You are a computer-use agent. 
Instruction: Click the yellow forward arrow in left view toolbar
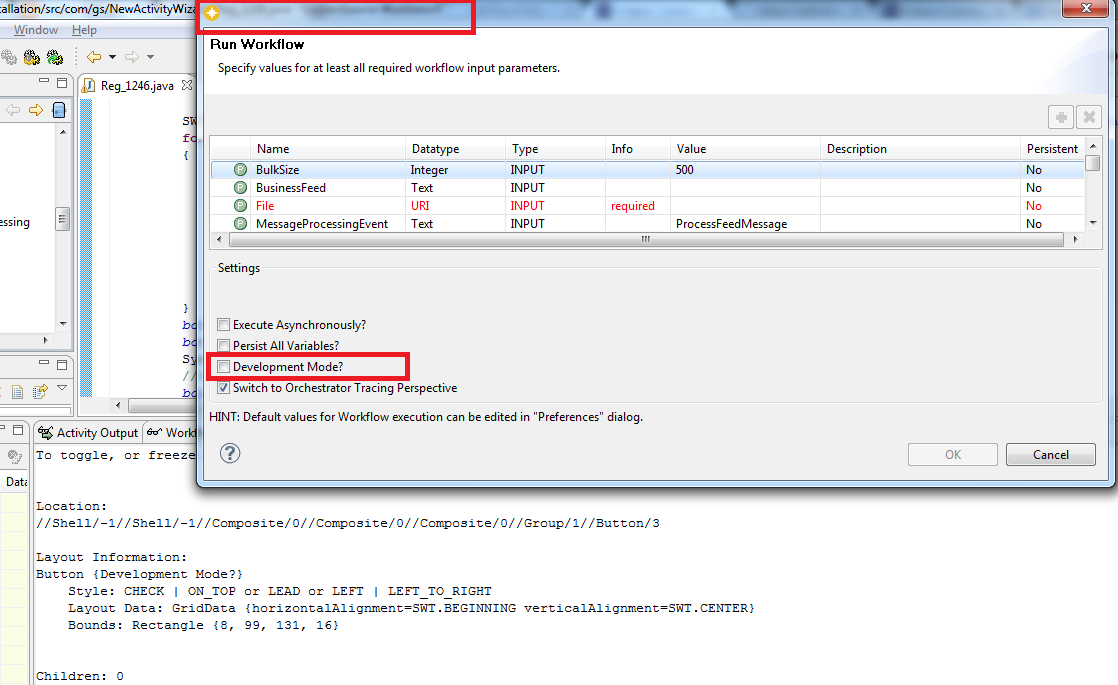click(36, 110)
